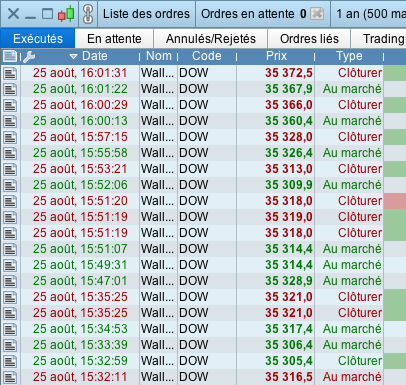Open details icon for 16:00:13 order
406x385 pixels.
[10, 121]
